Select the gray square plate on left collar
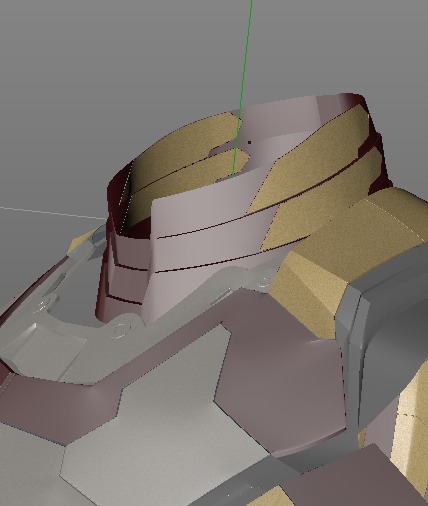This screenshot has width=428, height=506. click(43, 347)
